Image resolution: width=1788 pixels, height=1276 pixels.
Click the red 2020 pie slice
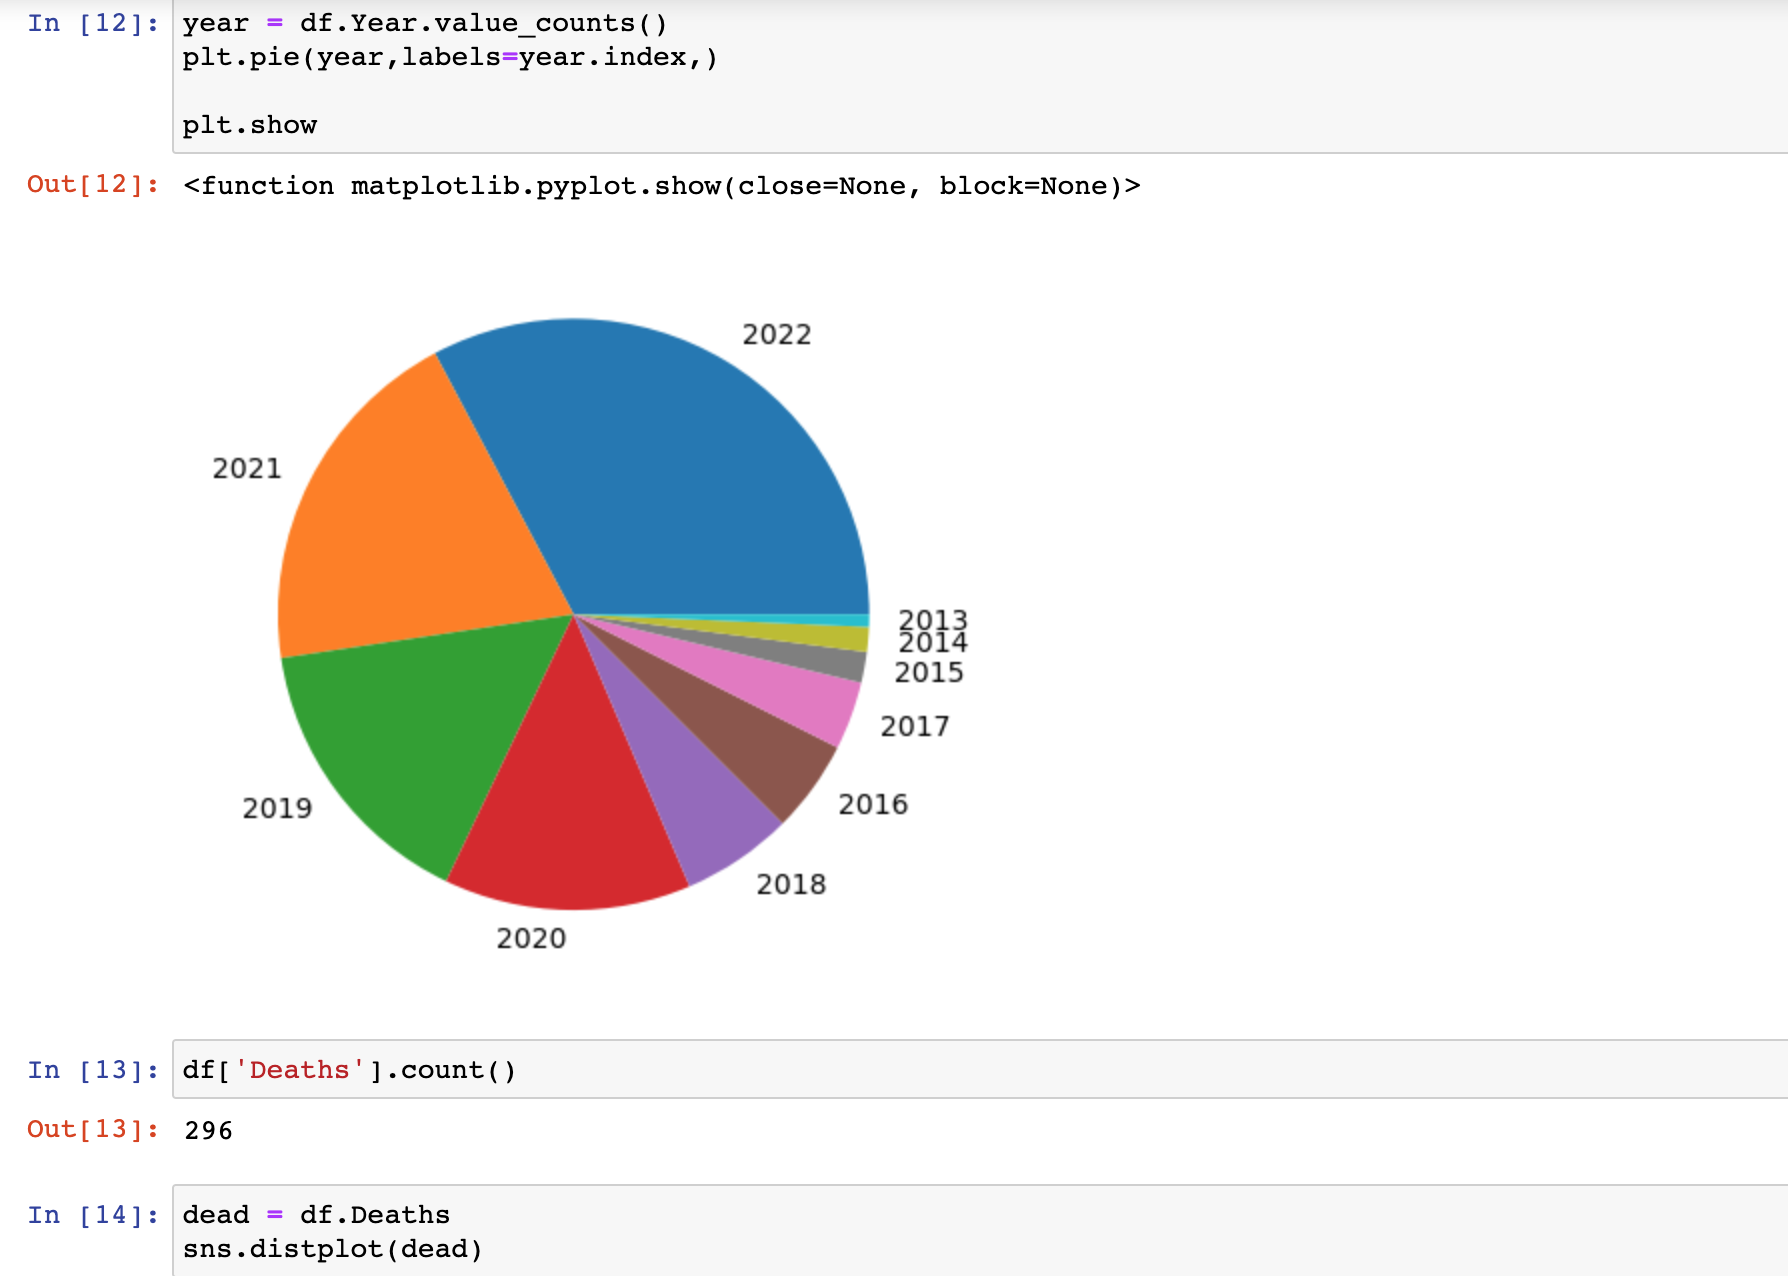click(570, 800)
